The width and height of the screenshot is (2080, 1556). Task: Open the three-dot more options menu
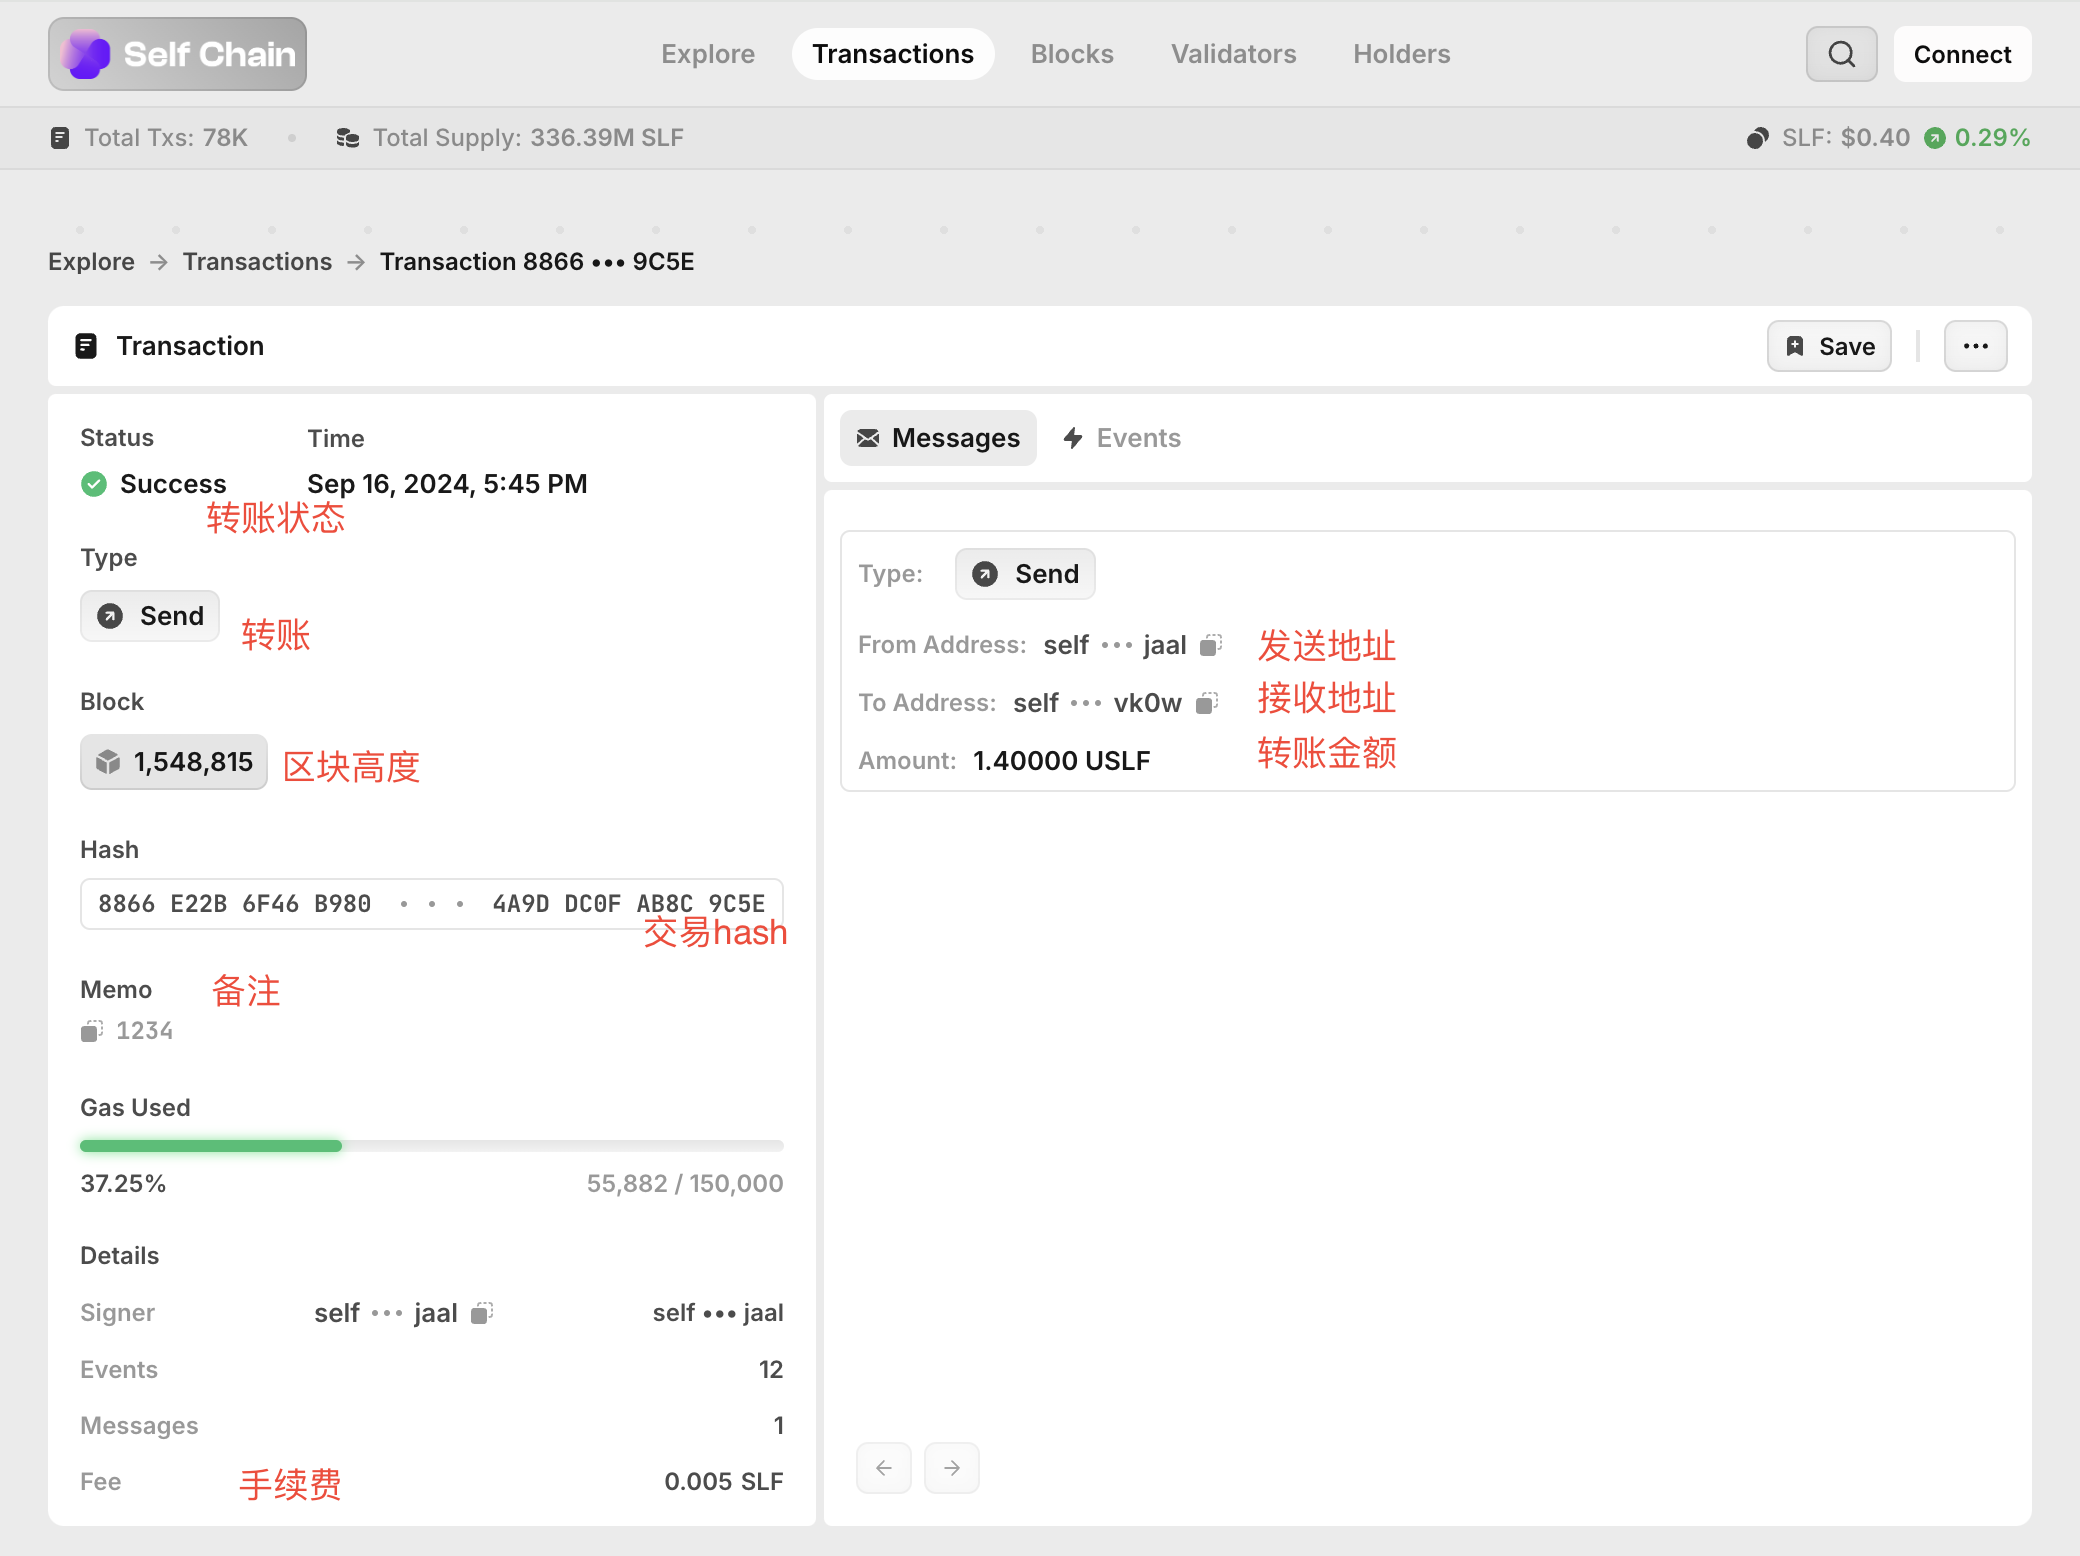pyautogui.click(x=1975, y=346)
